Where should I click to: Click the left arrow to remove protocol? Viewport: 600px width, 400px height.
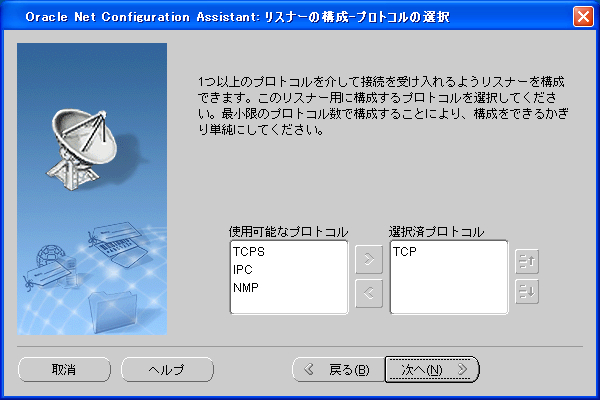coord(369,294)
